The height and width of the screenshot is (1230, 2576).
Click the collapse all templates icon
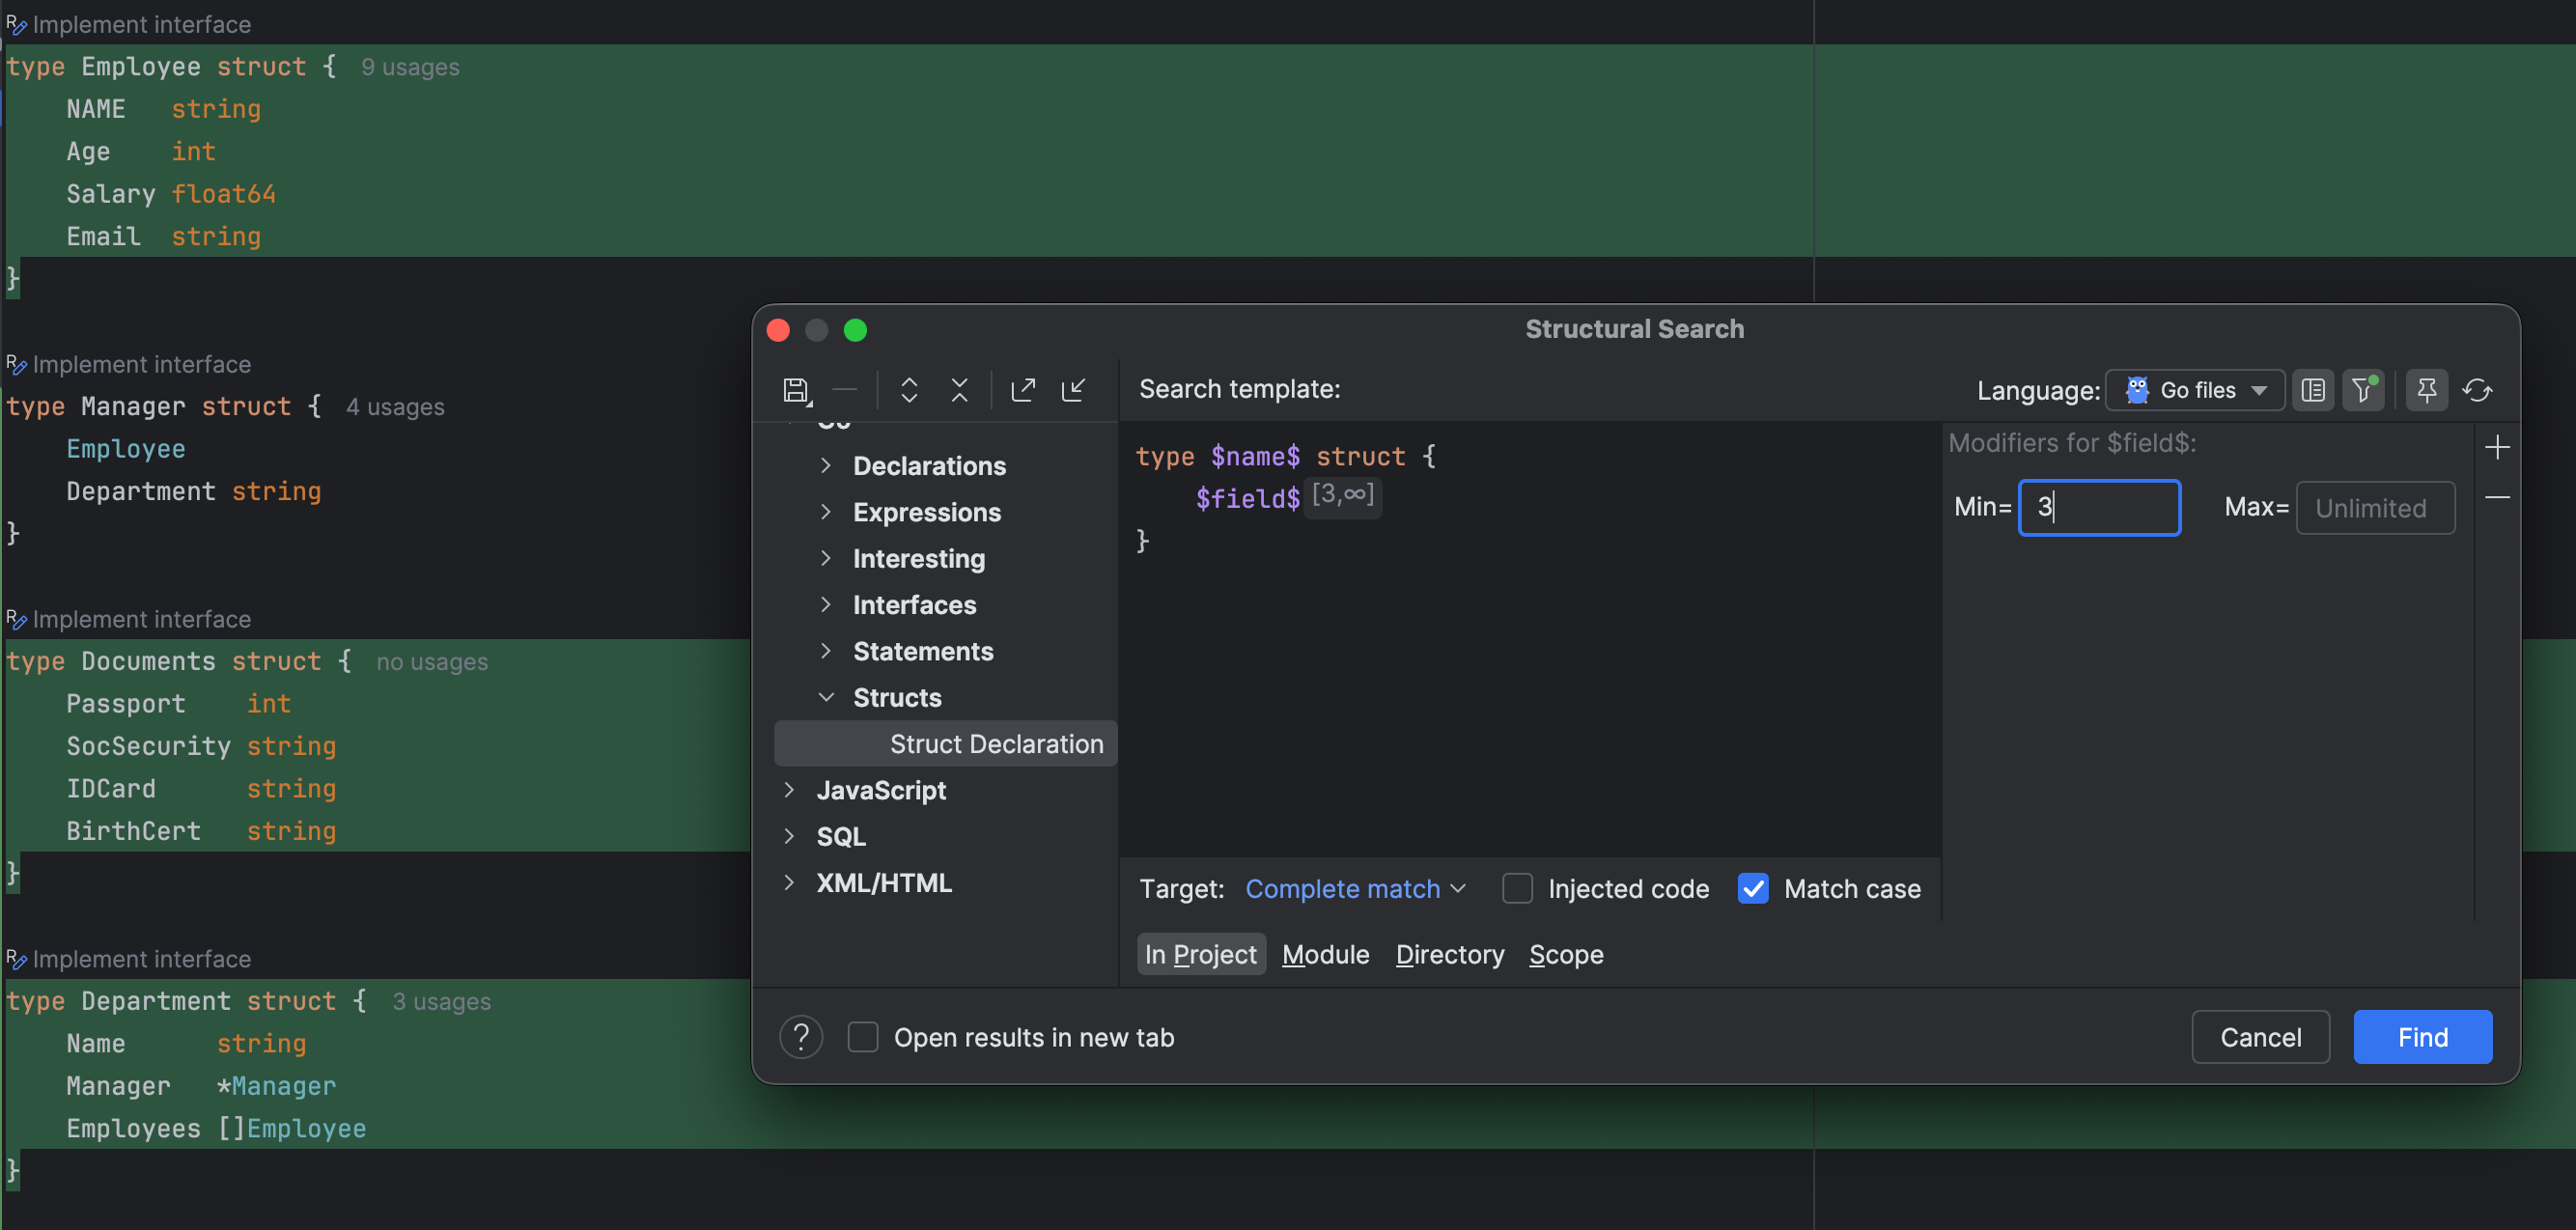coord(959,390)
